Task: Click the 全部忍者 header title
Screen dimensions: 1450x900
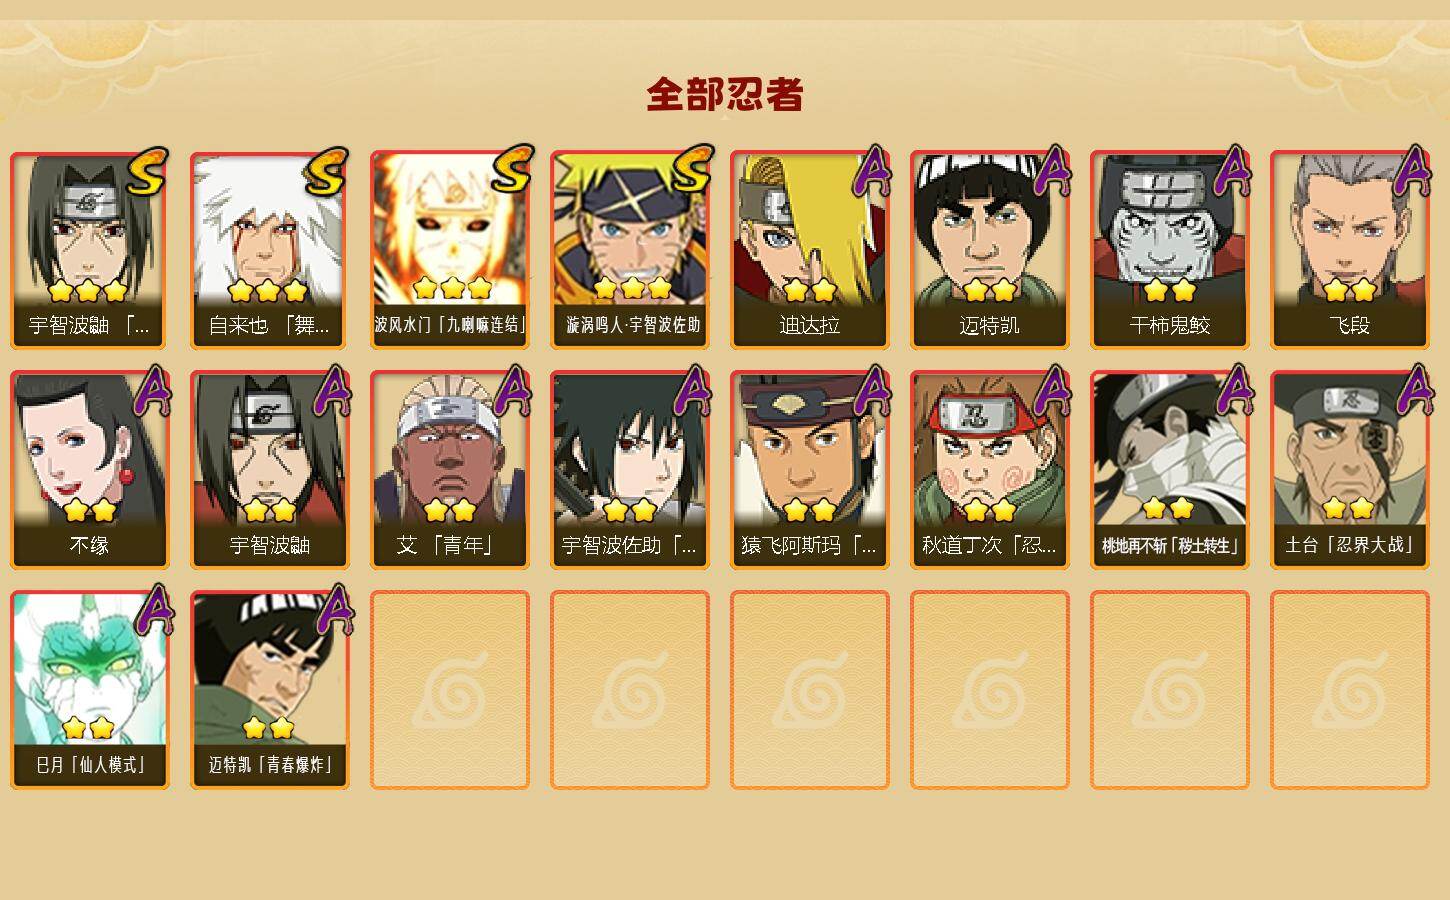Action: click(x=725, y=95)
